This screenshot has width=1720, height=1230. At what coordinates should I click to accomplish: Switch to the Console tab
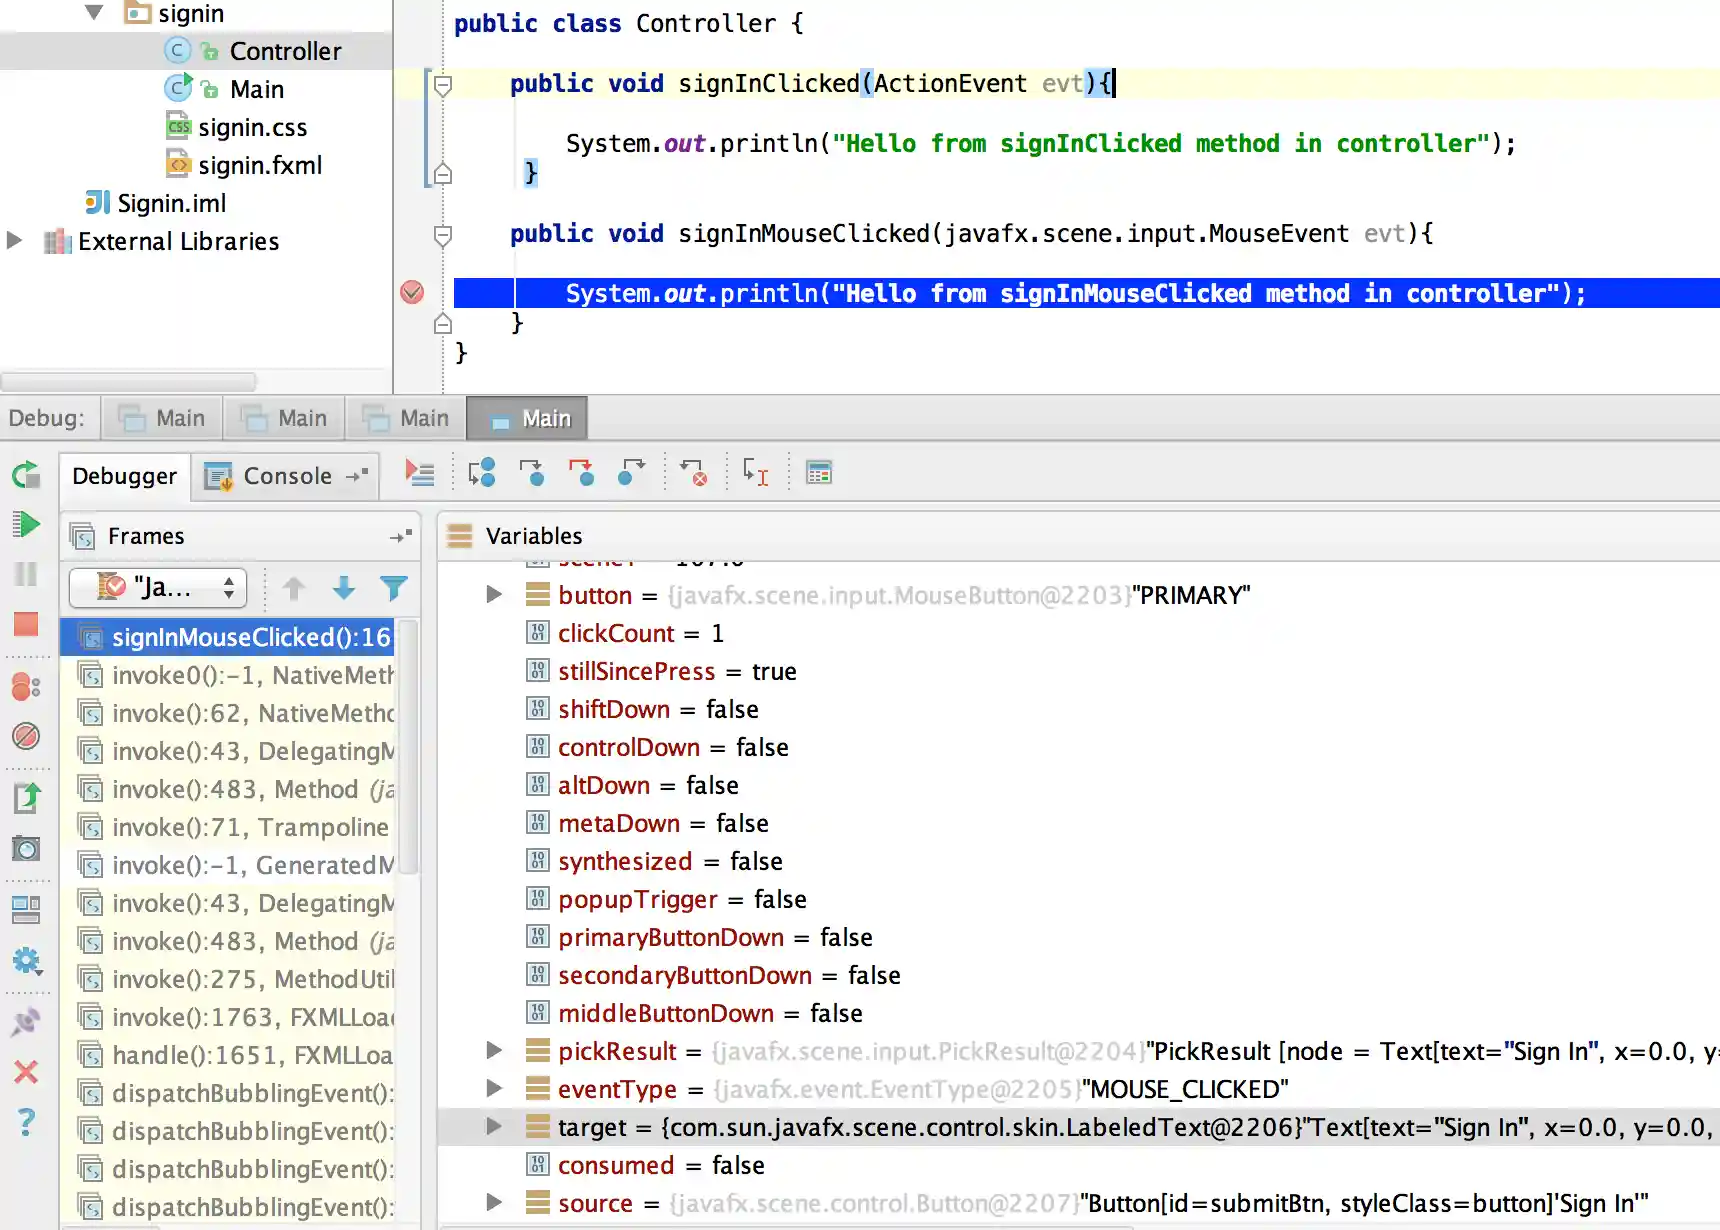point(286,476)
